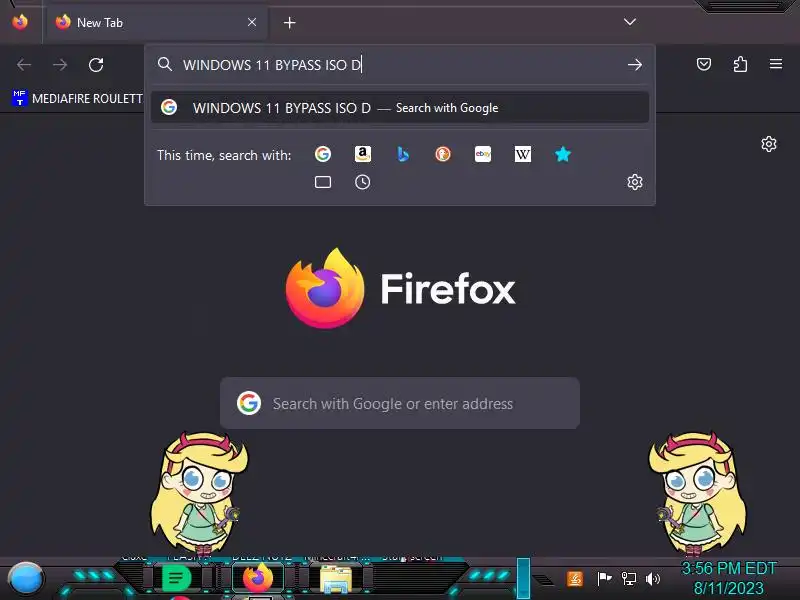800x600 pixels.
Task: Open a new tab with plus button
Action: (x=289, y=22)
